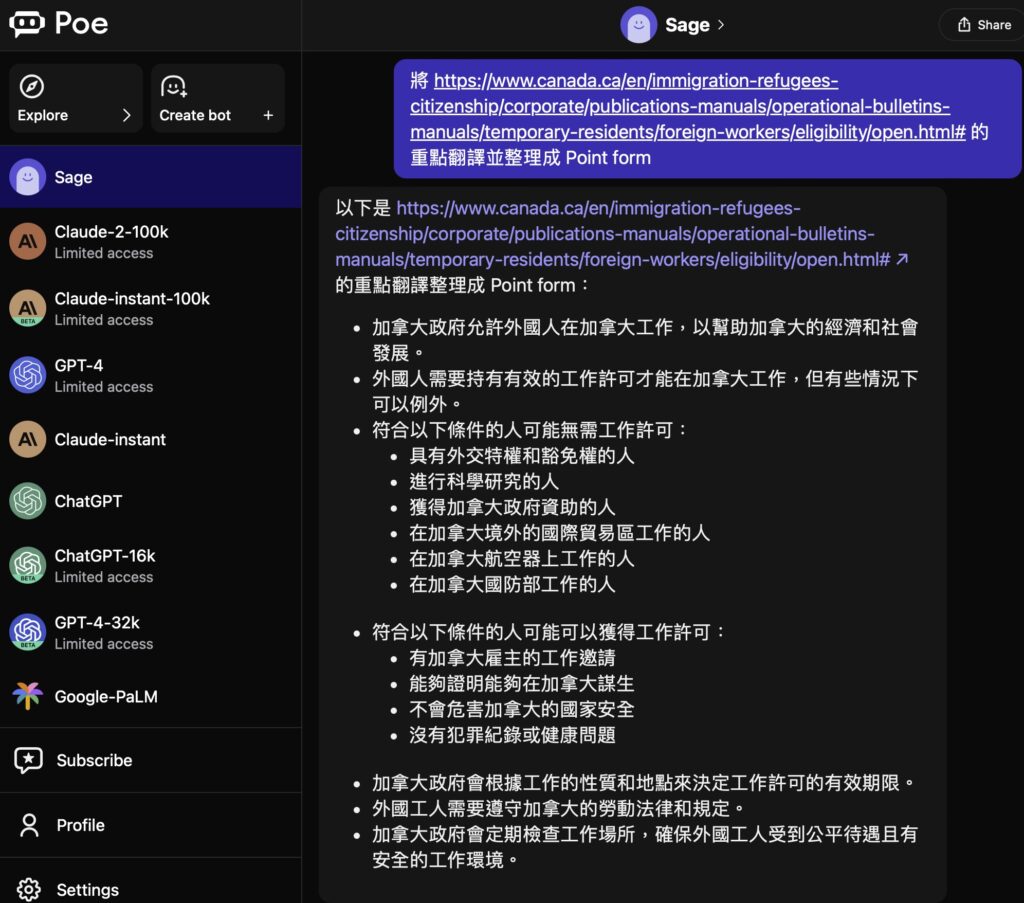
Task: Click Explore label text
Action: tap(42, 116)
